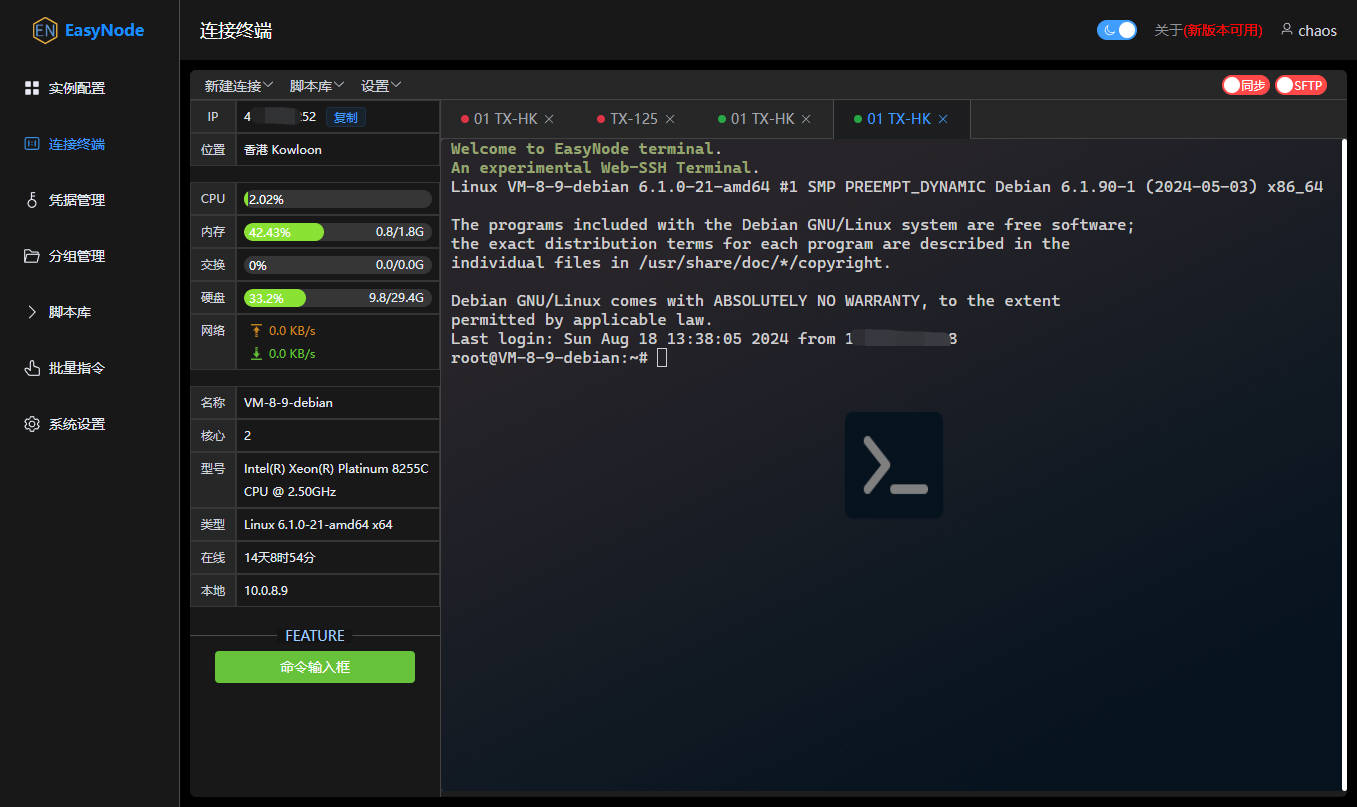Copy the IP address with 复制
1357x807 pixels.
click(345, 117)
